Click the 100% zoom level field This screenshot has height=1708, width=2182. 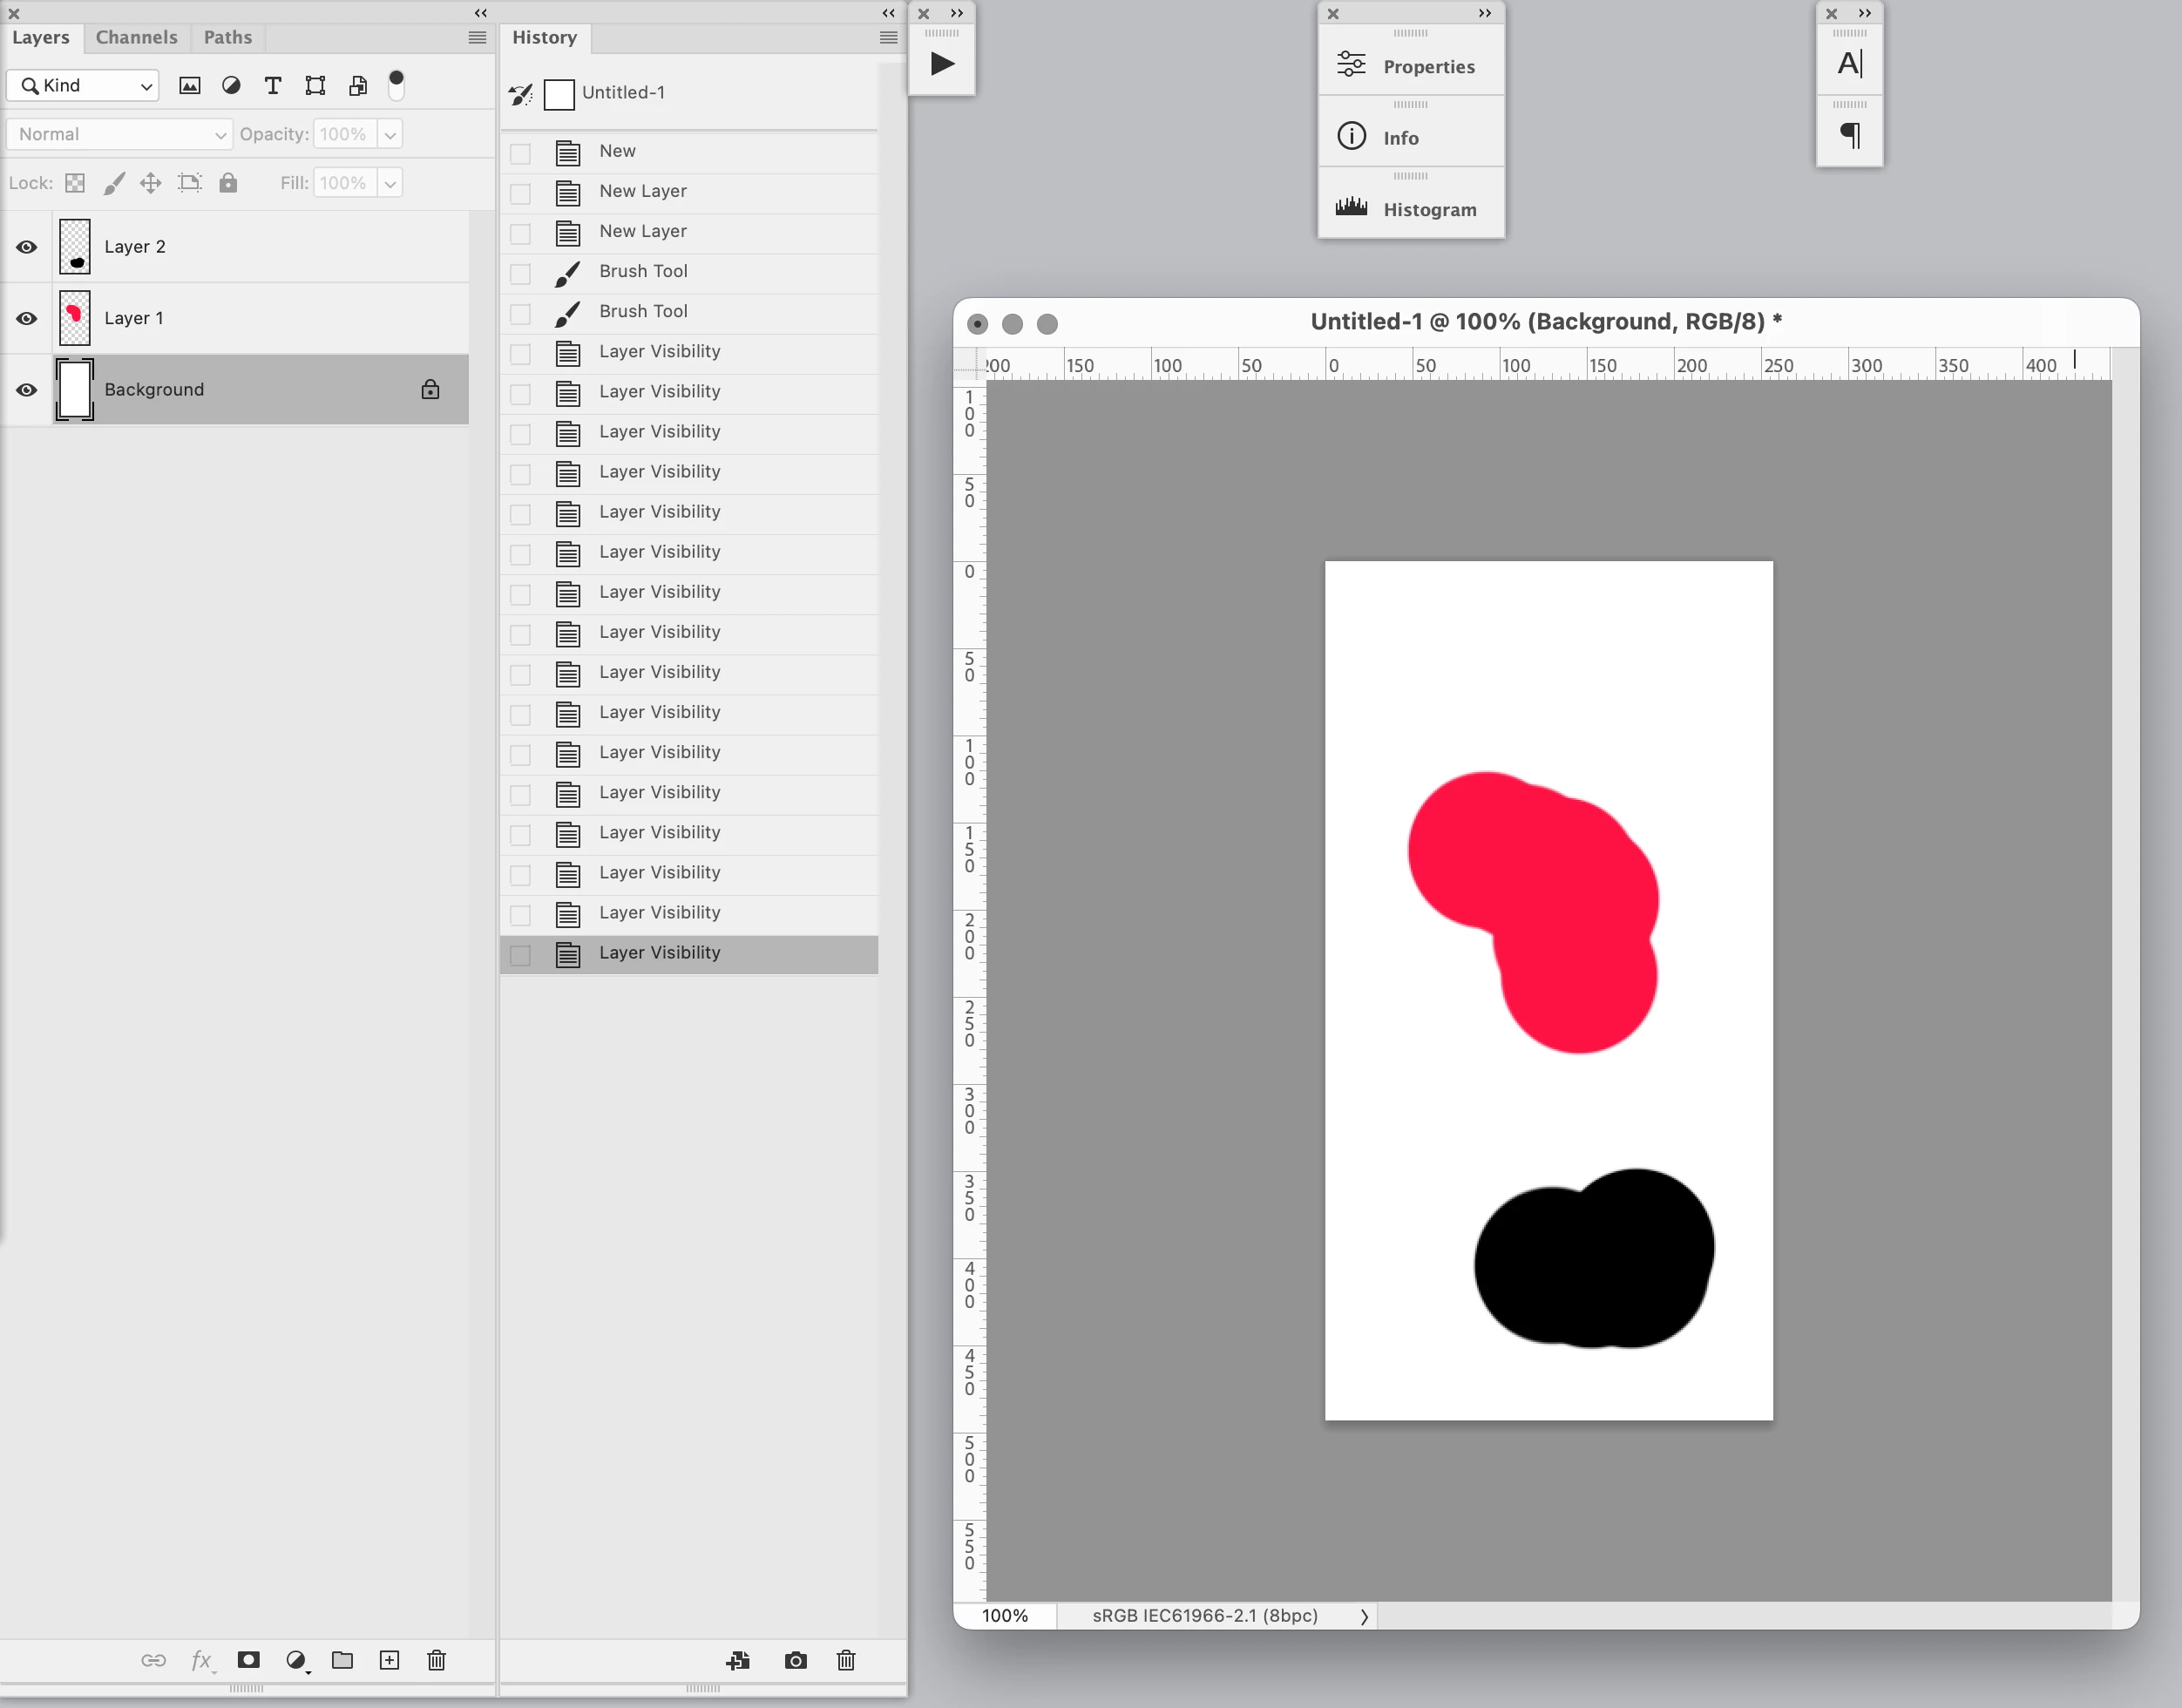pyautogui.click(x=1005, y=1615)
